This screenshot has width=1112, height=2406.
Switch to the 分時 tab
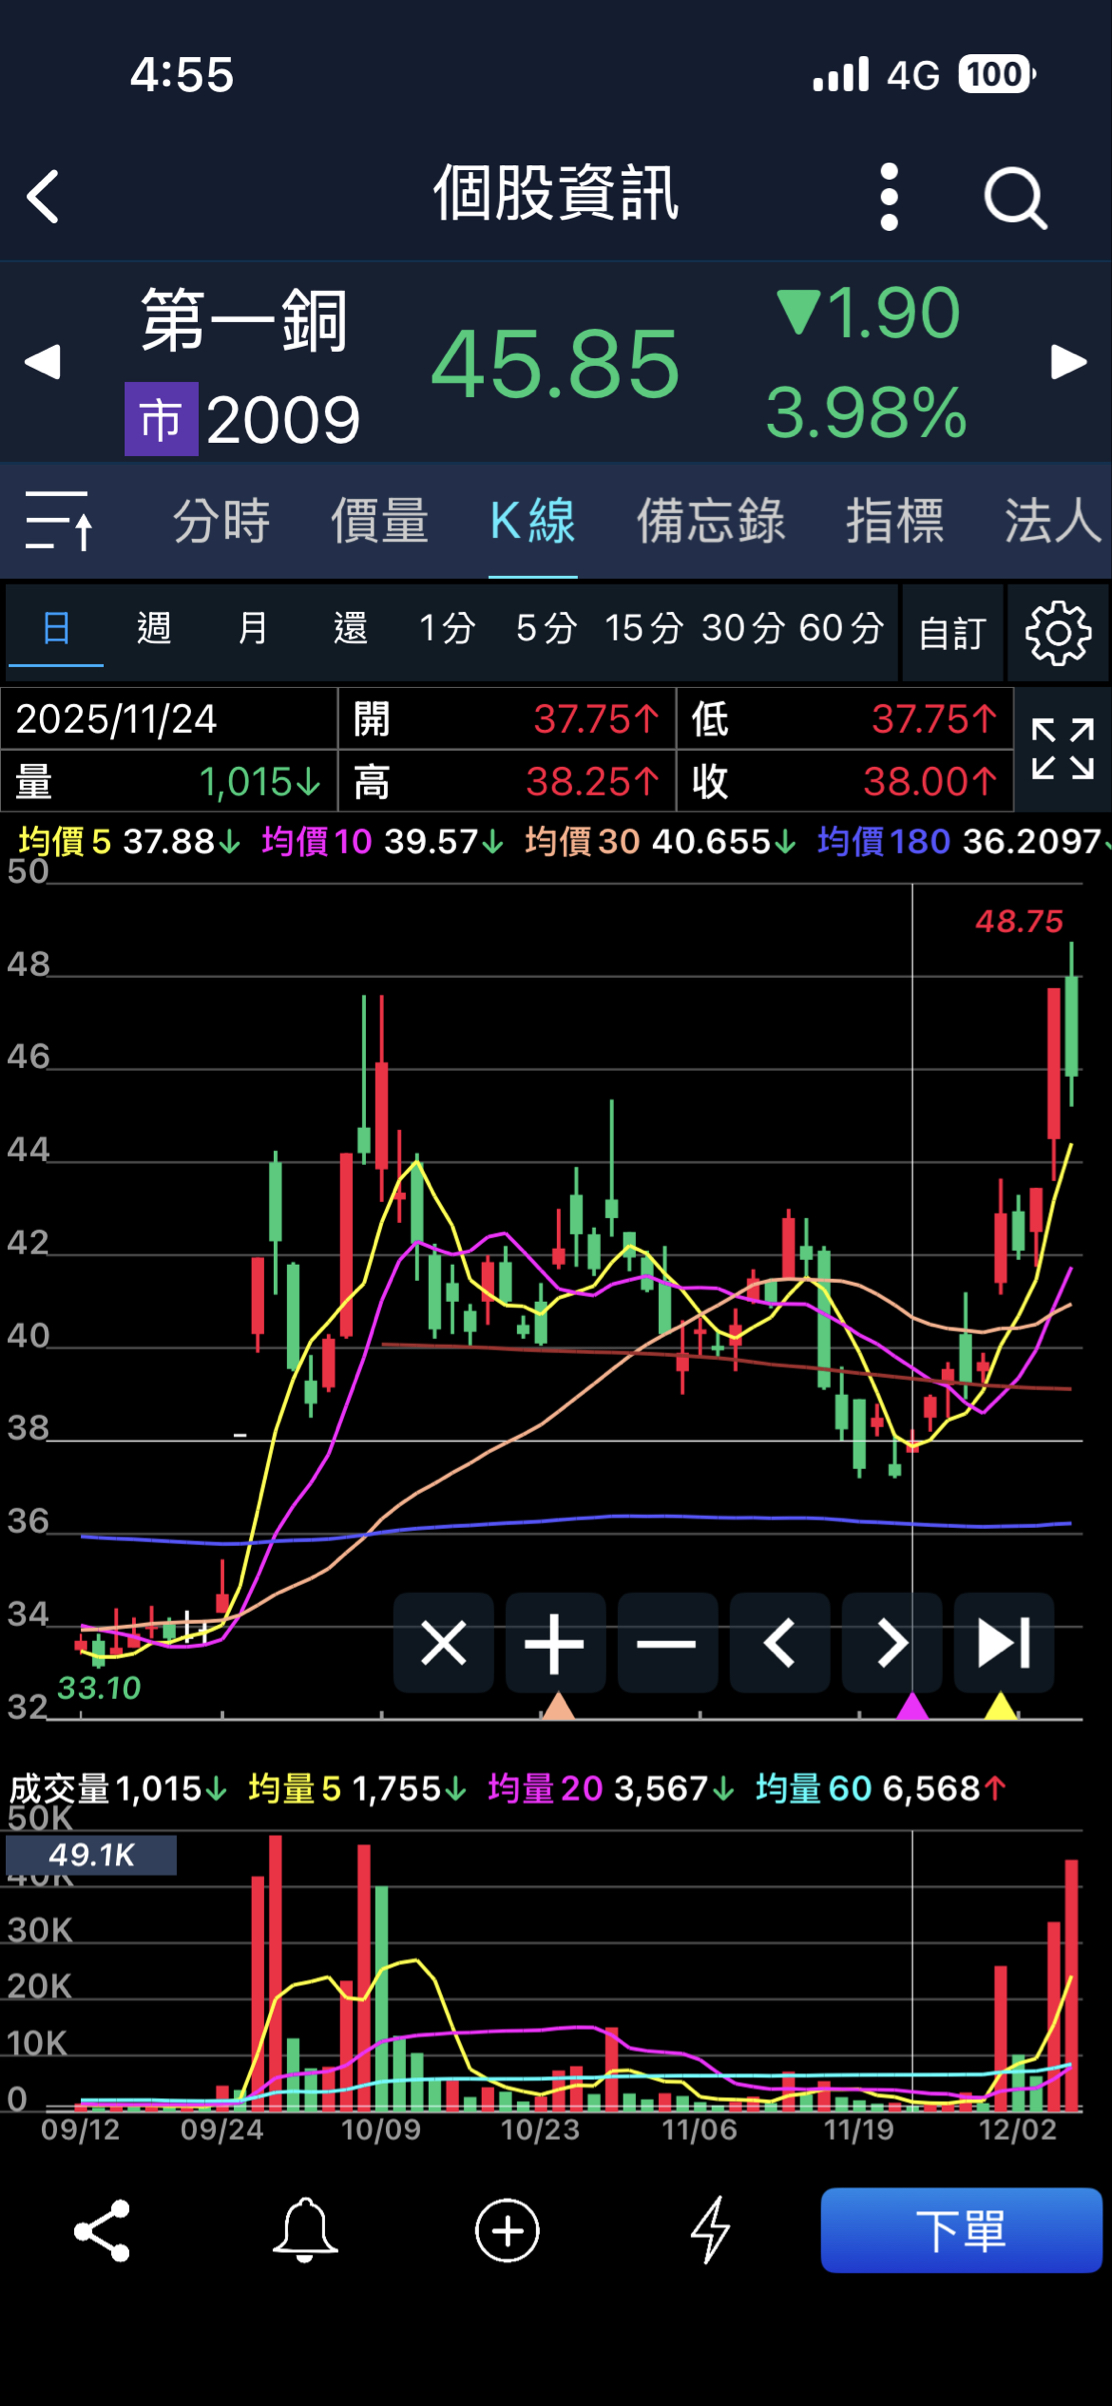click(221, 521)
